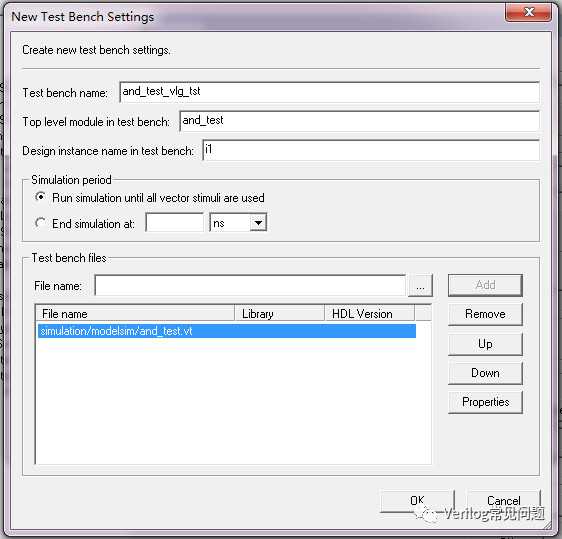Click the HDL Version column header
The width and height of the screenshot is (562, 539).
370,314
